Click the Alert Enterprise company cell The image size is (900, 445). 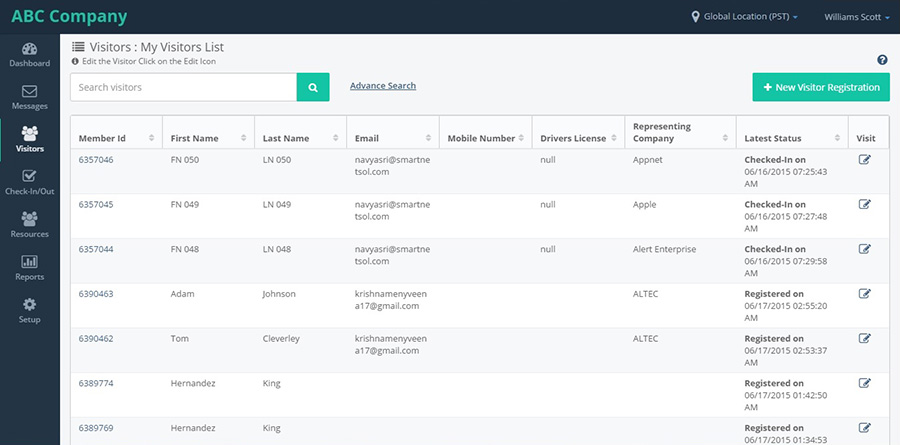point(664,249)
